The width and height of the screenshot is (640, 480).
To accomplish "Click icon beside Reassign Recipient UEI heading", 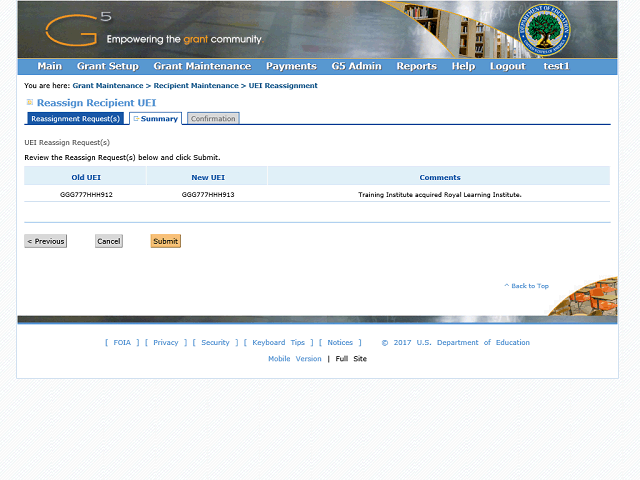I will point(29,102).
